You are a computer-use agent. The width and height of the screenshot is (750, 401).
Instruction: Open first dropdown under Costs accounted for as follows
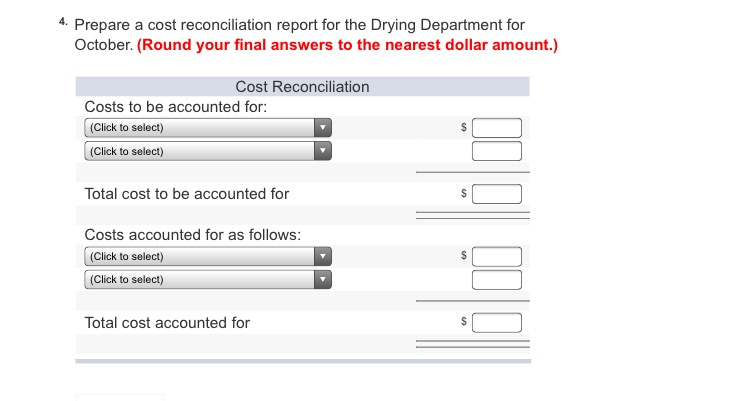[x=198, y=256]
